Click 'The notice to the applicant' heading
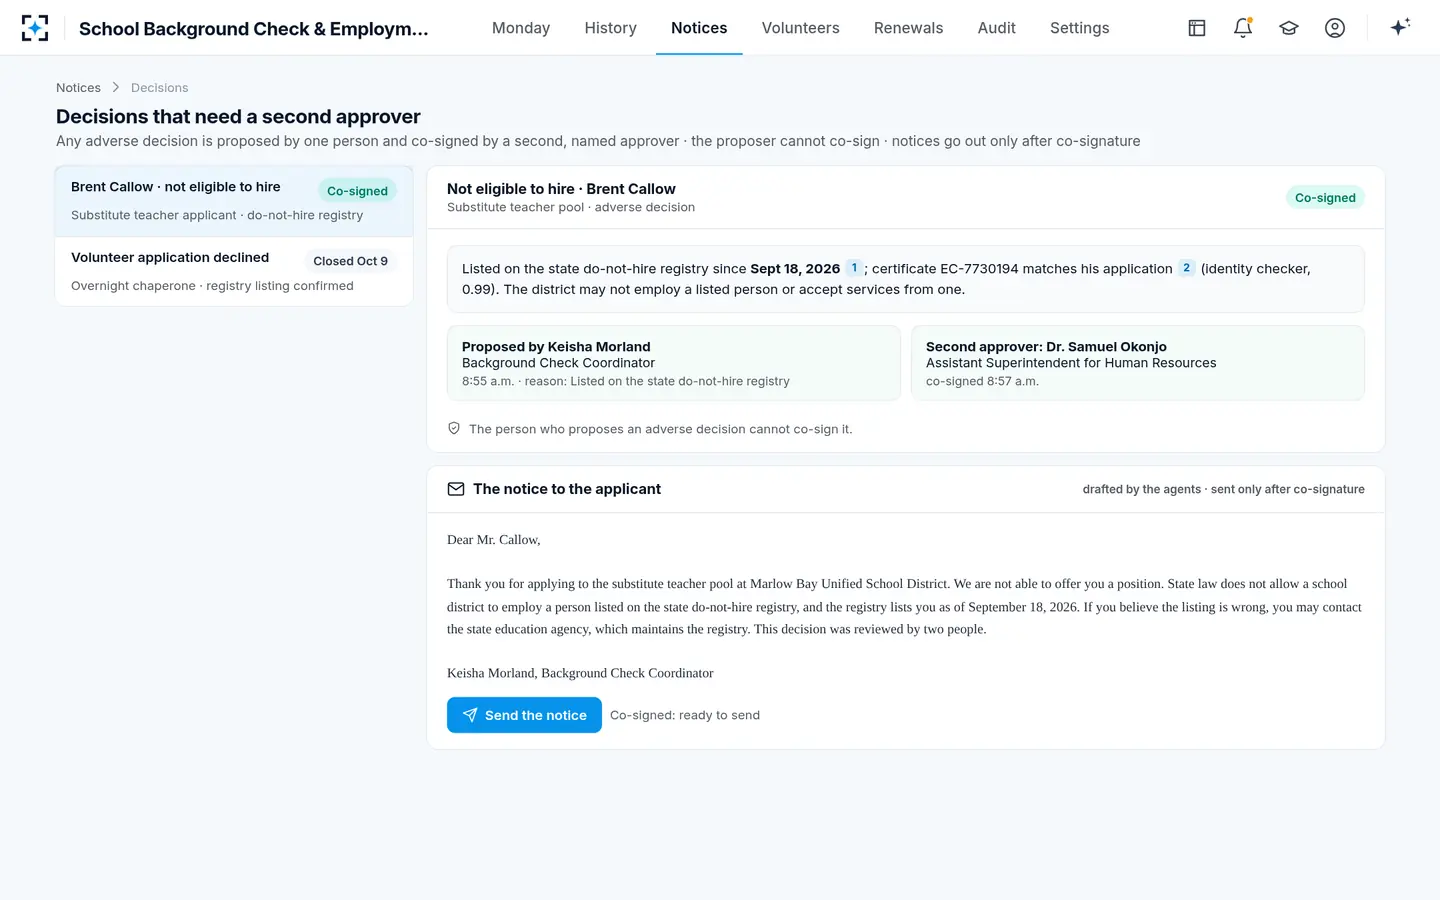Screen dimensions: 1440x900 567,489
